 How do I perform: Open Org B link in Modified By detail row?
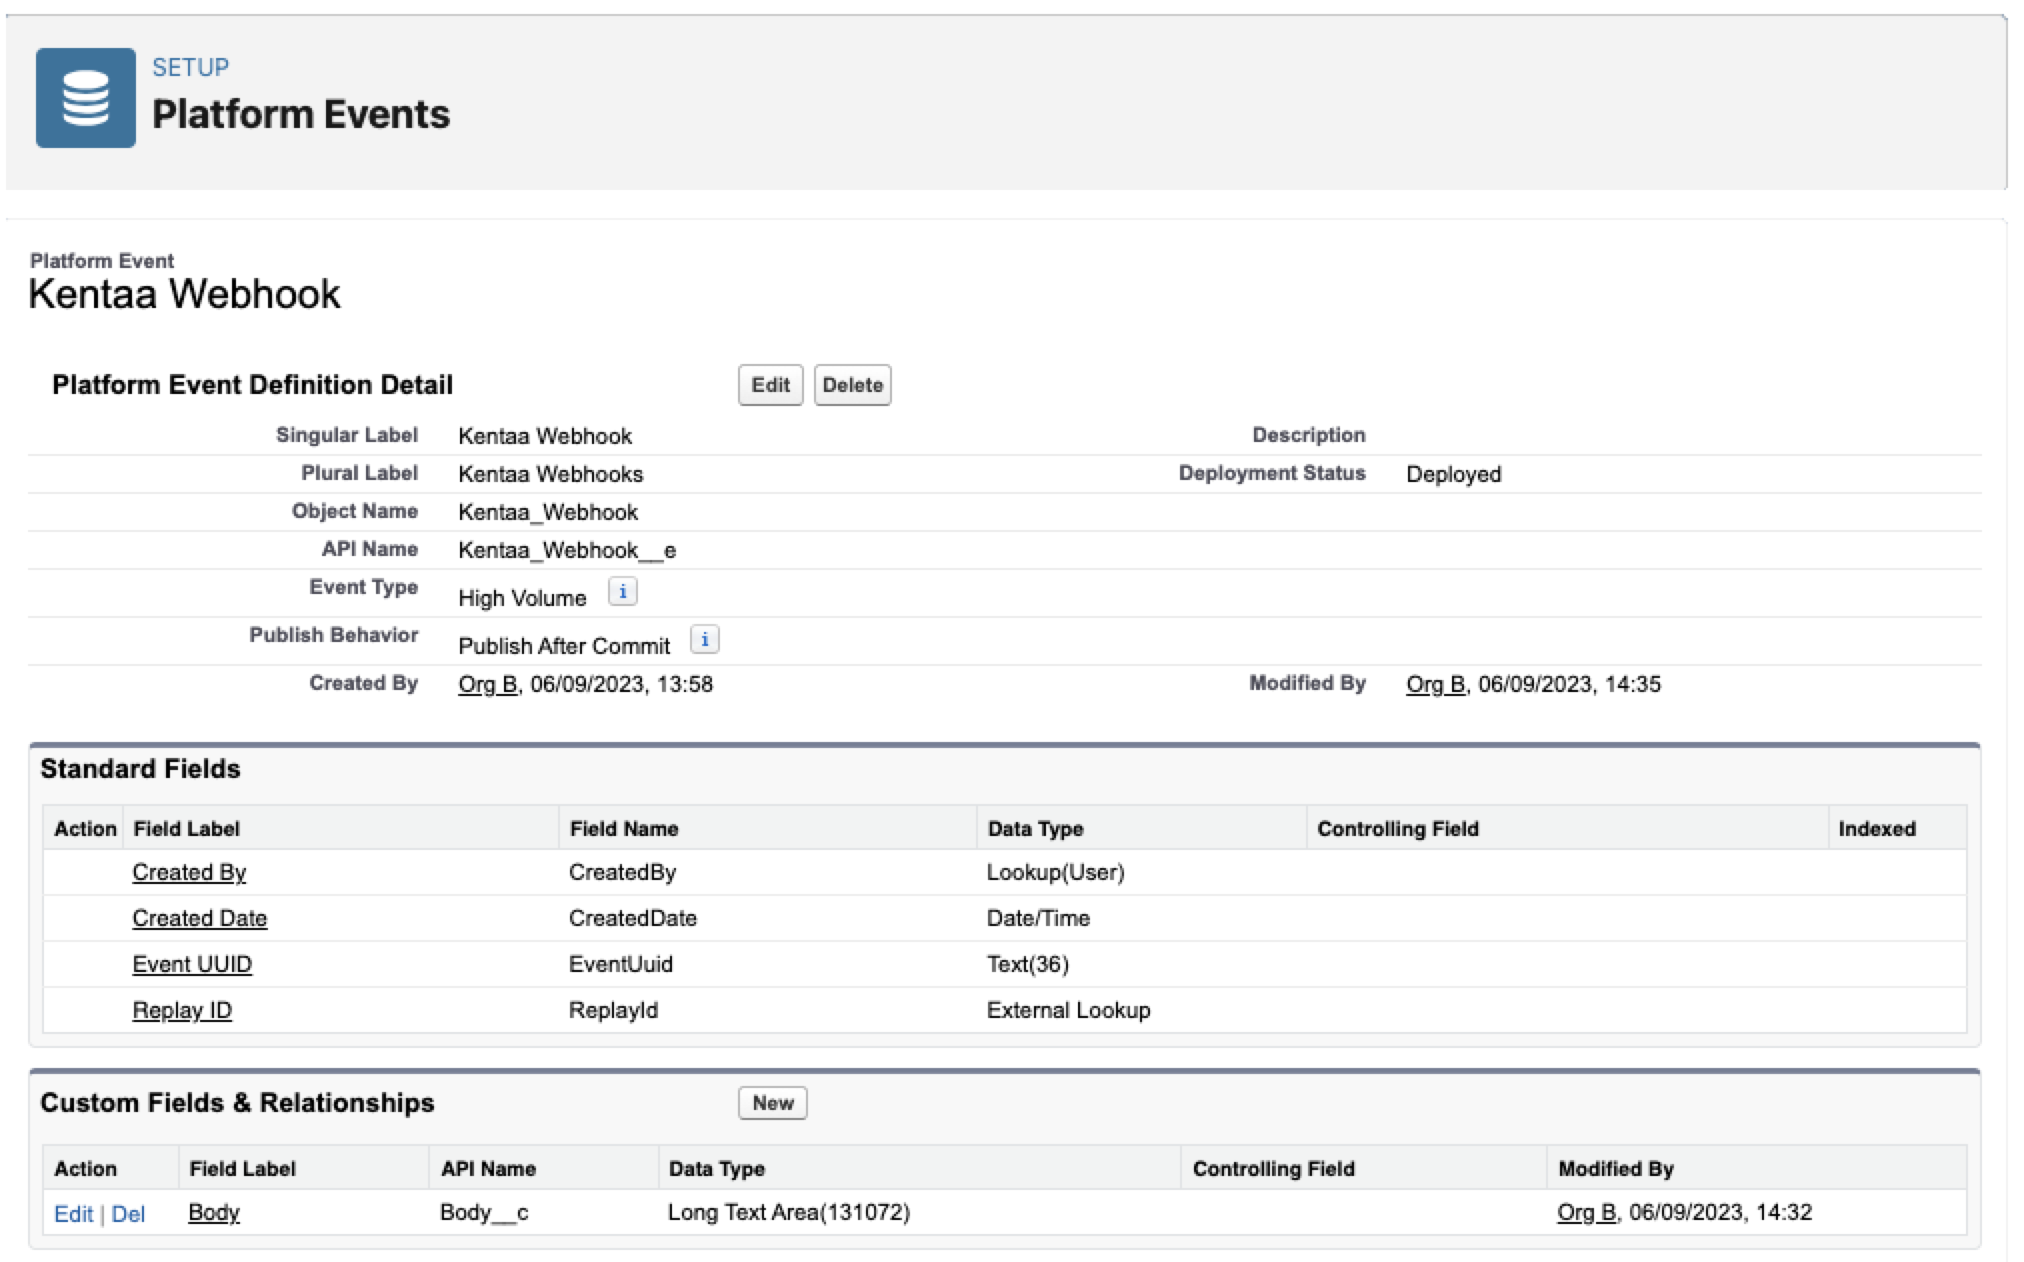pyautogui.click(x=1435, y=684)
